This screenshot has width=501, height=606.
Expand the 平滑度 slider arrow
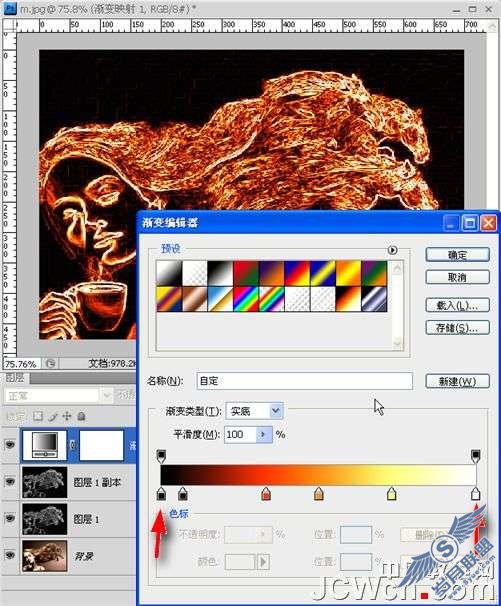264,434
